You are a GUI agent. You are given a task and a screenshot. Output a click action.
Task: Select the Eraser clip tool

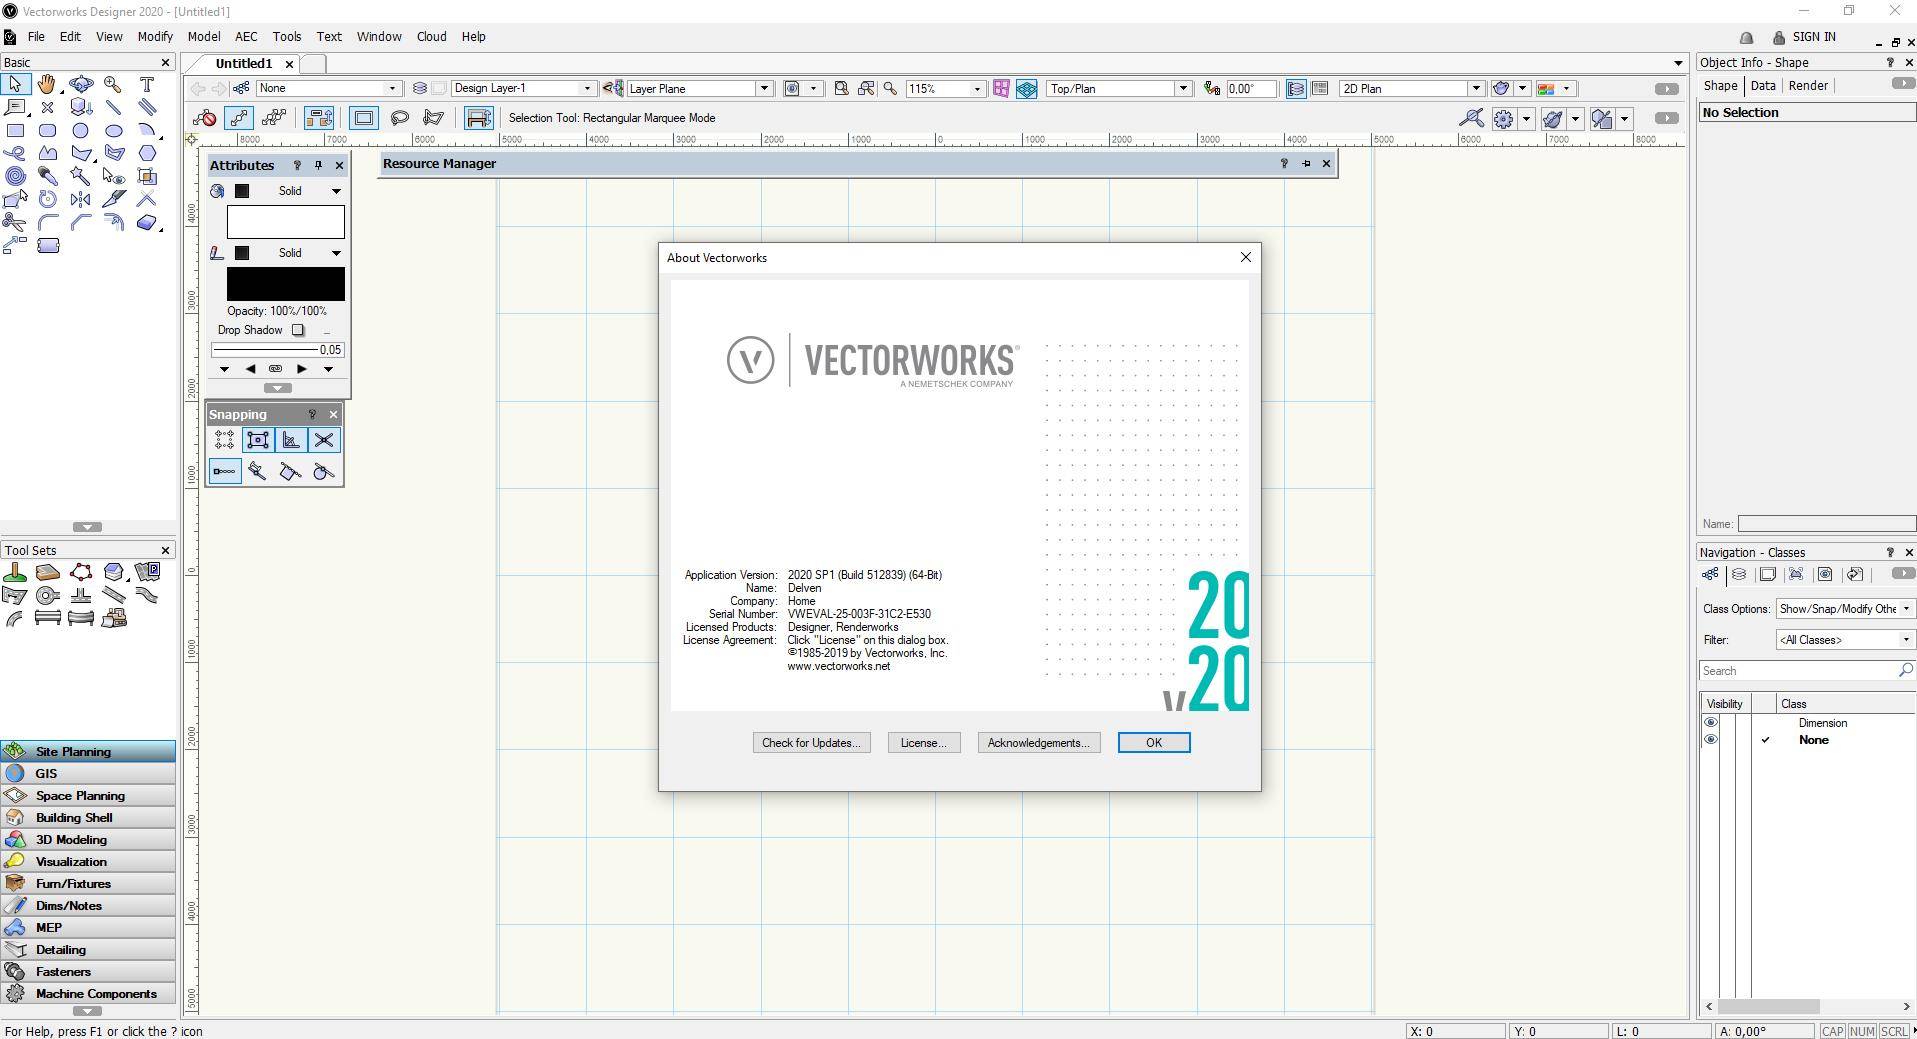(x=147, y=222)
